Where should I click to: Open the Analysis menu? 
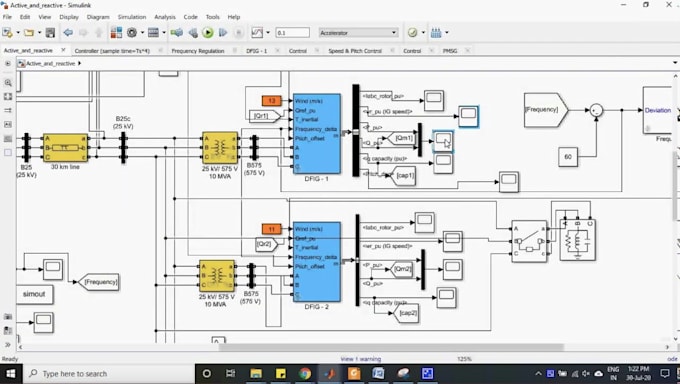coord(165,17)
